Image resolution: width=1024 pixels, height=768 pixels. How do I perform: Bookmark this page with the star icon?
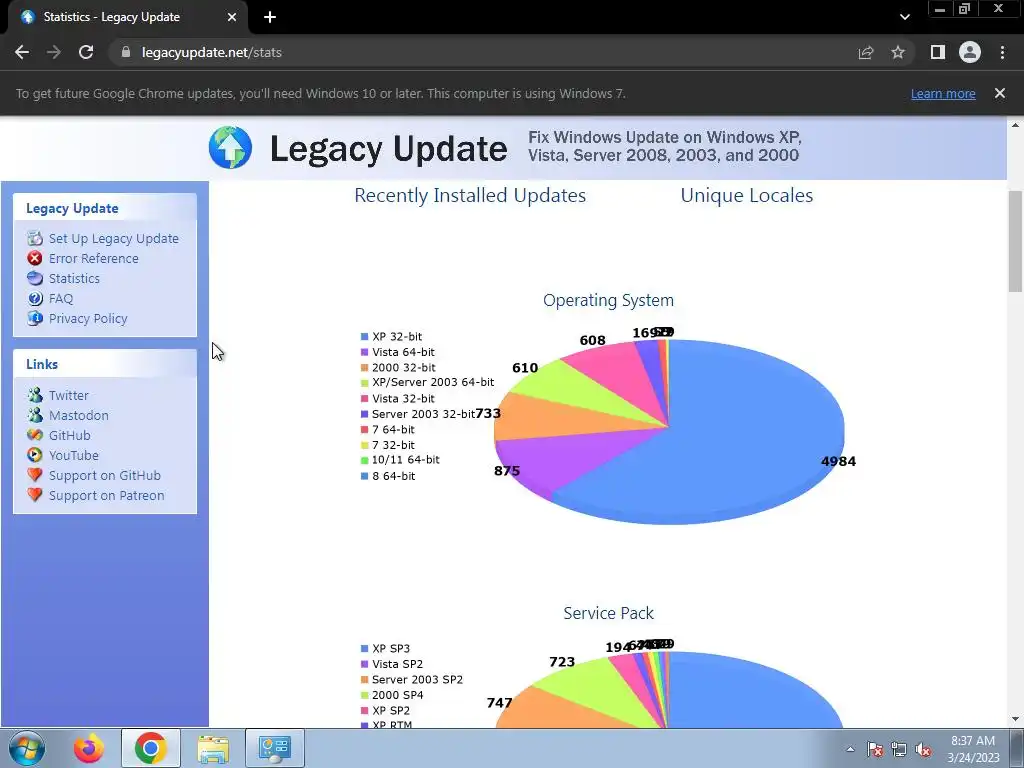(898, 52)
